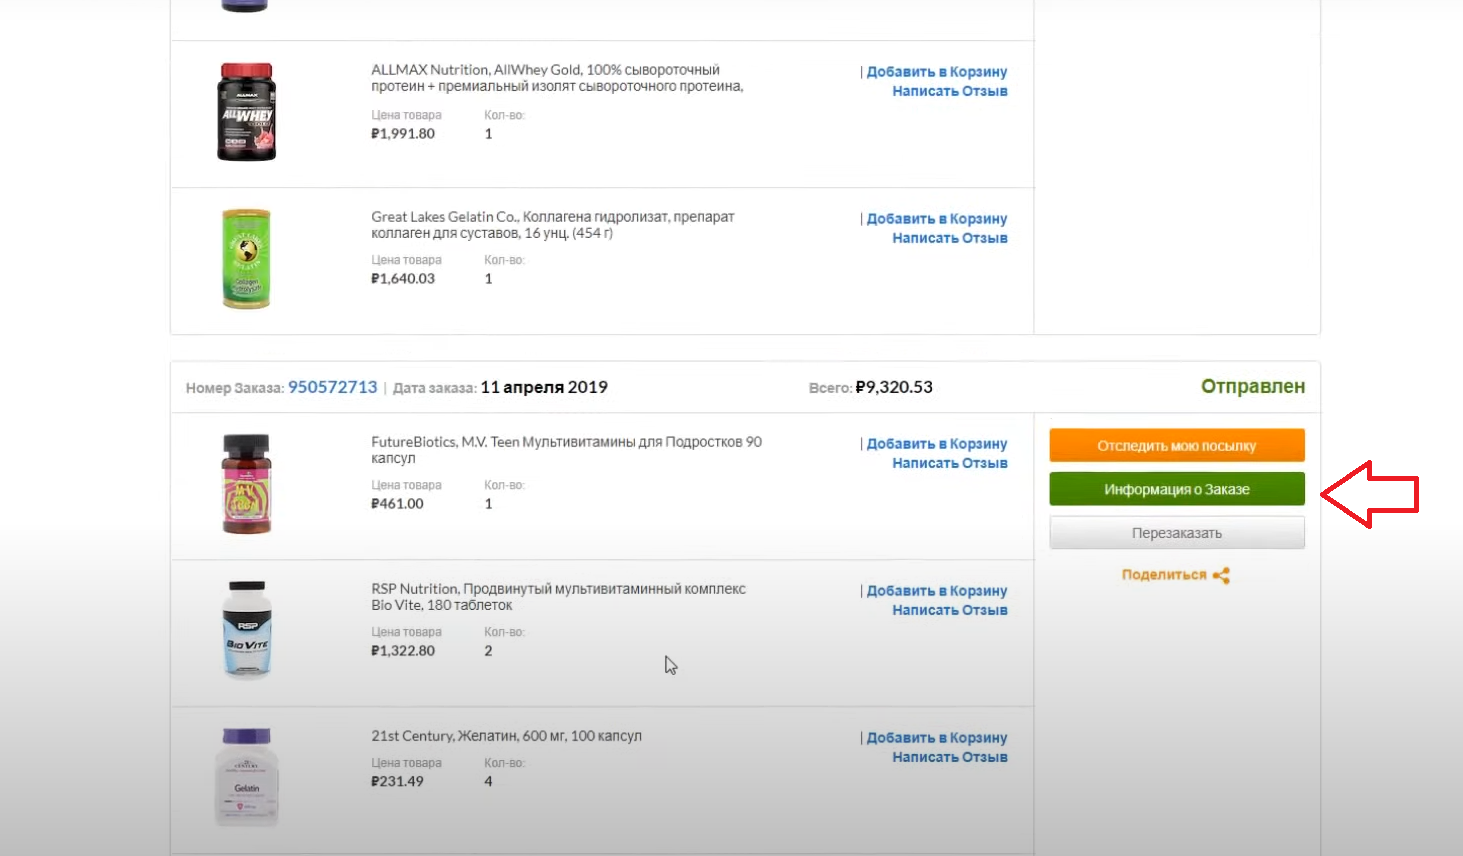Click the Поделиться share link
Viewport: 1463px width, 856px height.
1164,575
